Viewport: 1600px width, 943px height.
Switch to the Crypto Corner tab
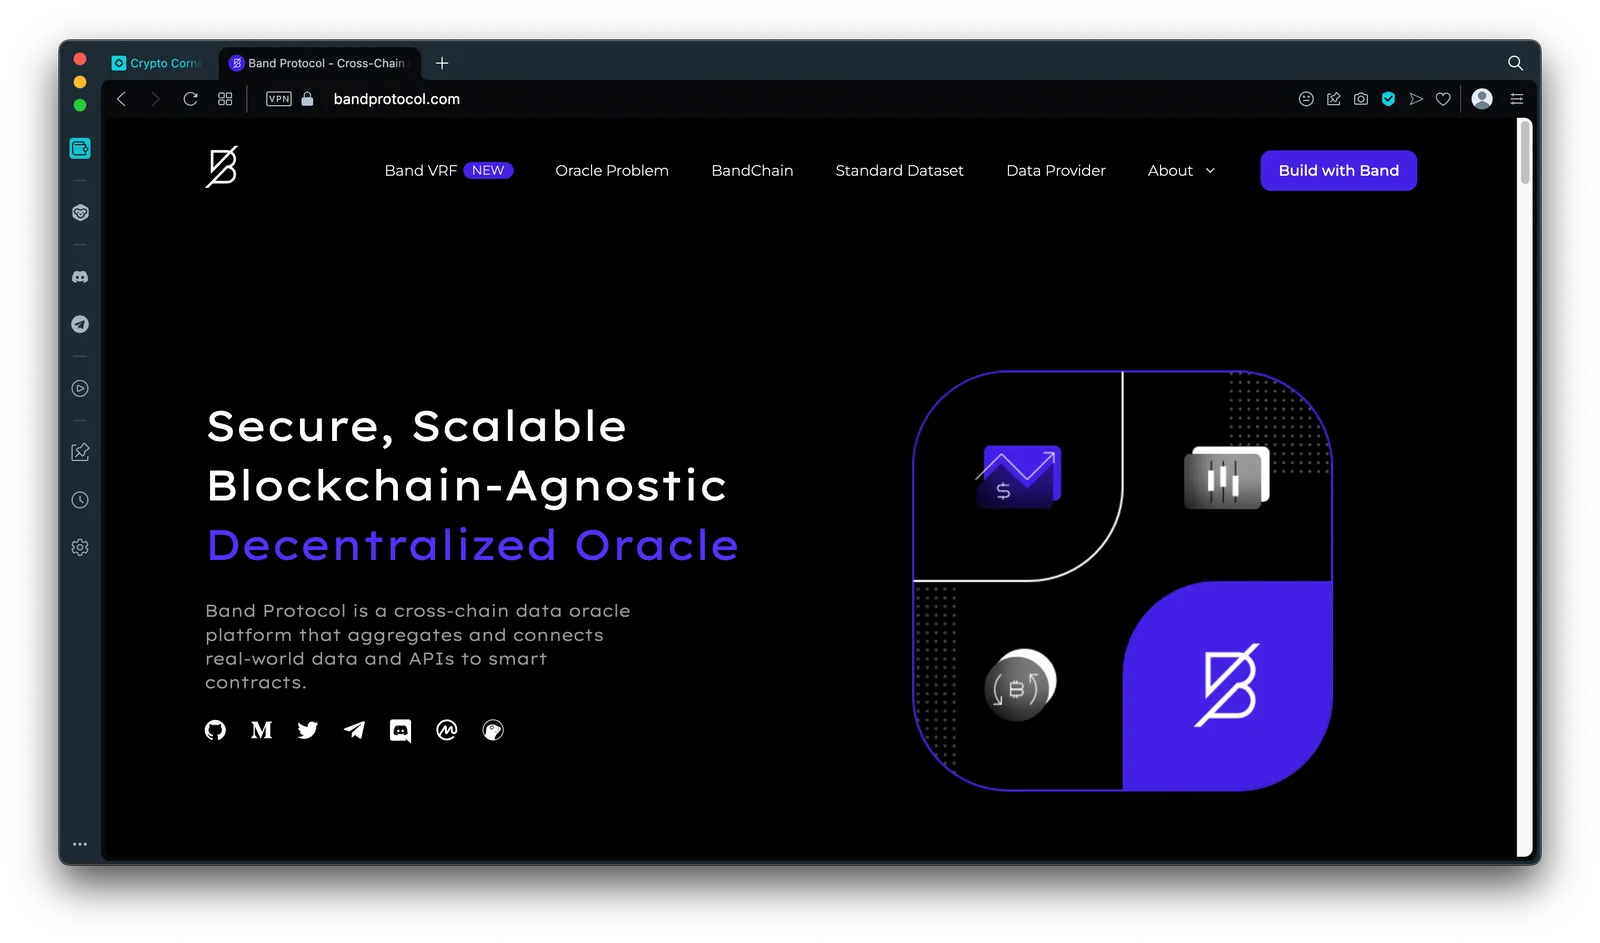click(158, 63)
